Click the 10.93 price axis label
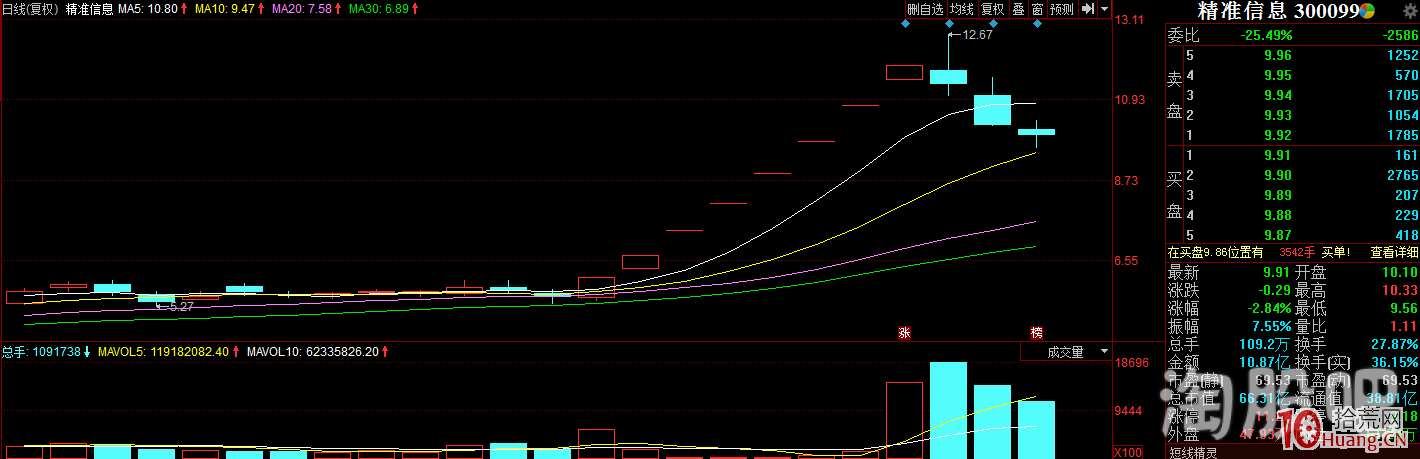This screenshot has width=1420, height=459. [x=1132, y=100]
